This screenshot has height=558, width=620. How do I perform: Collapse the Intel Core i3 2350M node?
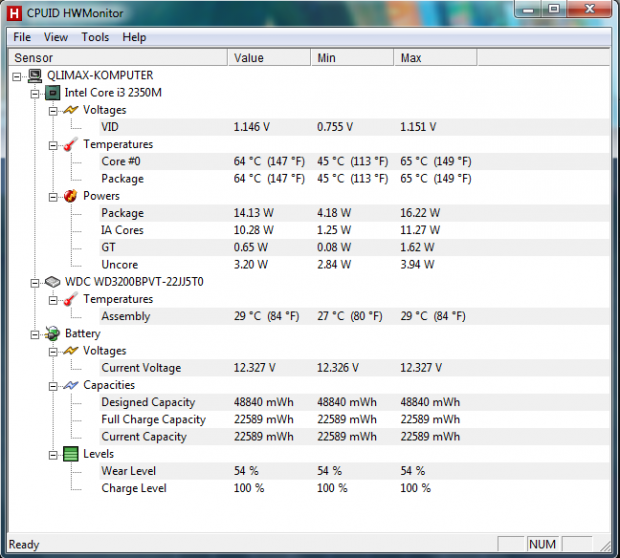pos(35,94)
